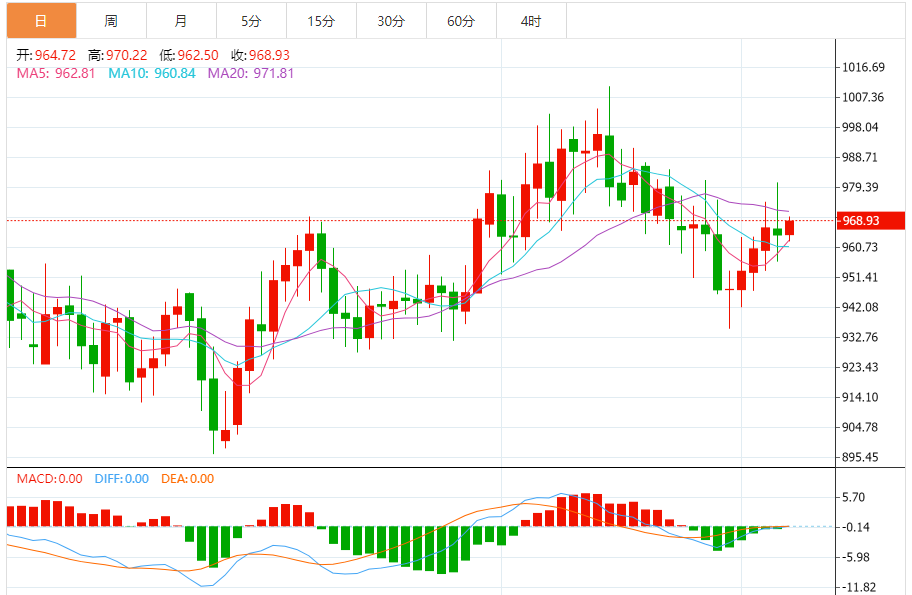This screenshot has width=912, height=595.
Task: Click the 1016.69 price axis label
Action: click(863, 67)
